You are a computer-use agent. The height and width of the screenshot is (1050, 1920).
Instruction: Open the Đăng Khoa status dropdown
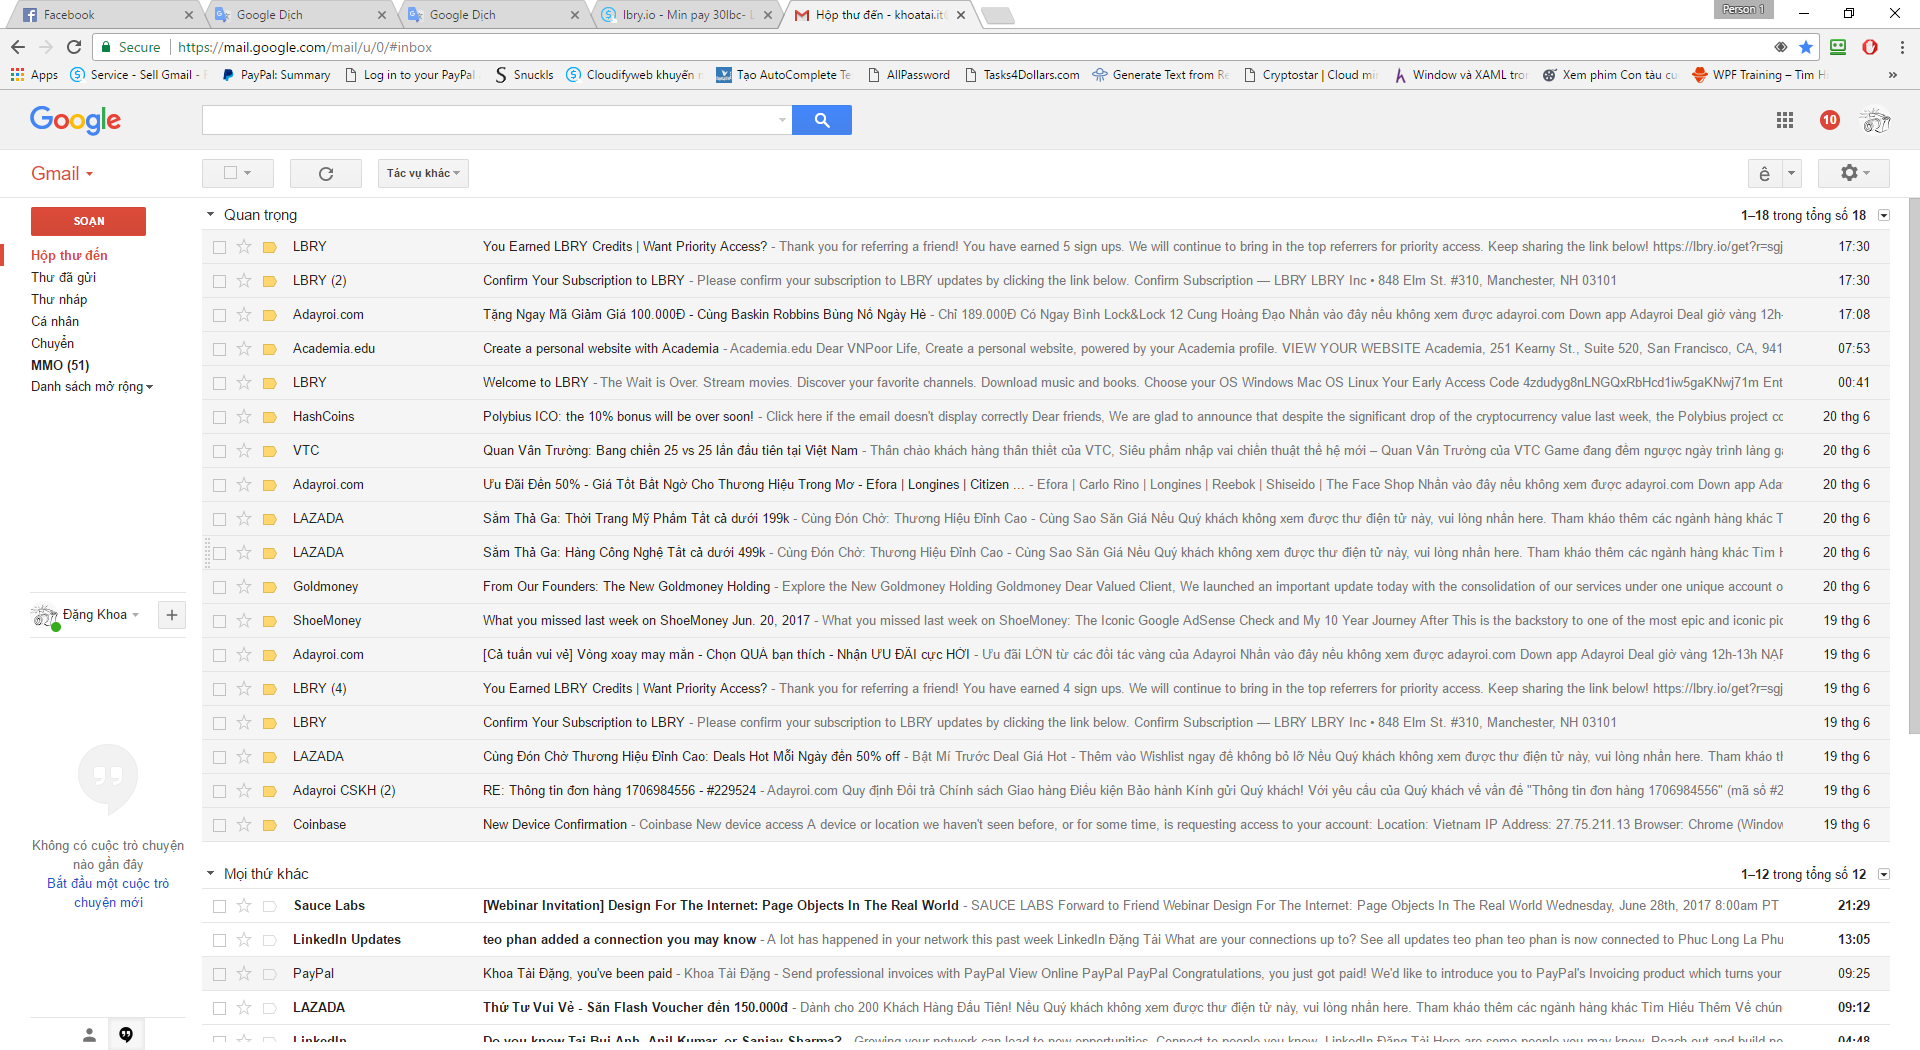pyautogui.click(x=135, y=615)
